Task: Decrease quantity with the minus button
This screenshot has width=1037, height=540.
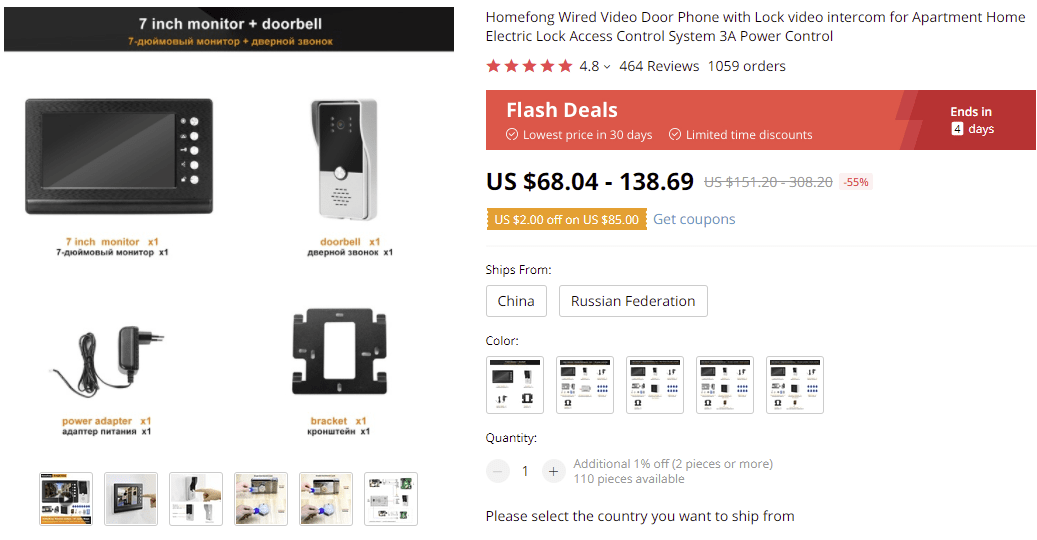Action: [x=497, y=471]
